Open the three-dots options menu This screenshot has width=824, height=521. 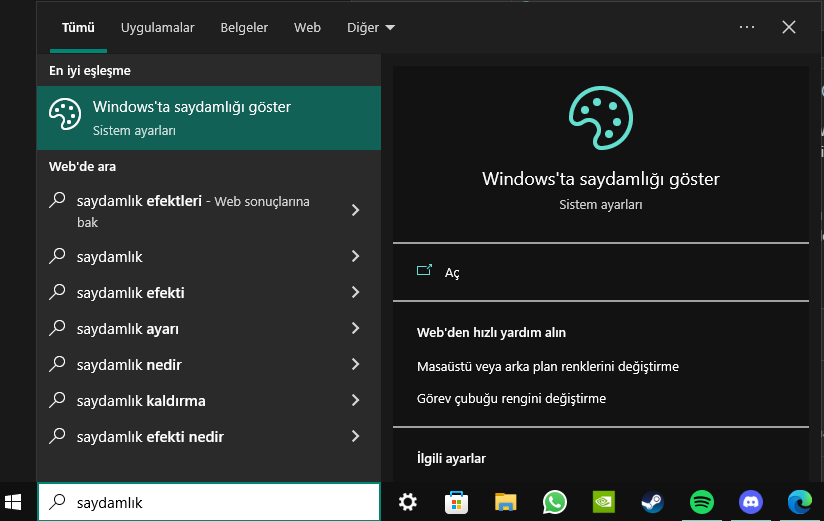(747, 27)
